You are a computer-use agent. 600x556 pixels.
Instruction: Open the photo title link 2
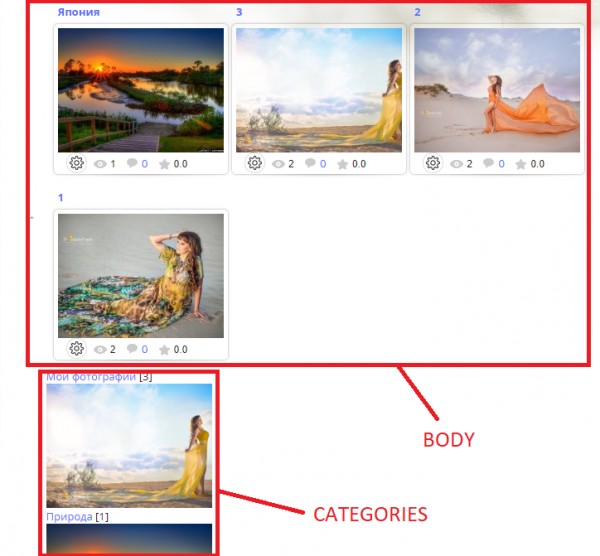[x=417, y=12]
